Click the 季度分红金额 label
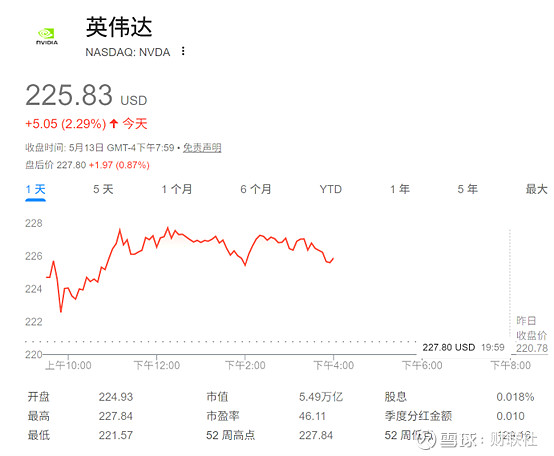The width and height of the screenshot is (554, 456). point(418,416)
